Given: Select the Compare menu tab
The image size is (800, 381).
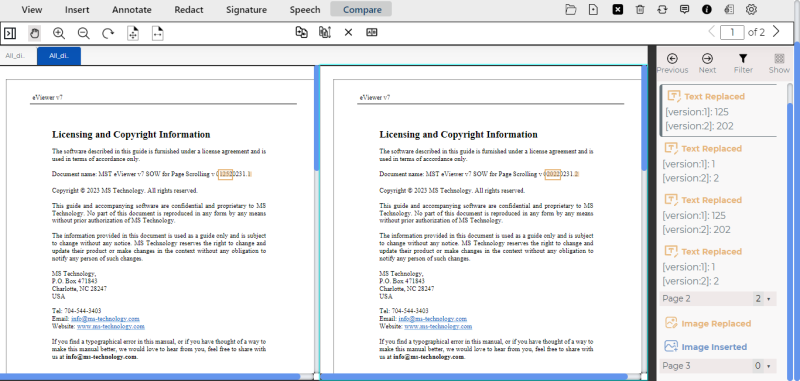Looking at the screenshot, I should click(362, 10).
